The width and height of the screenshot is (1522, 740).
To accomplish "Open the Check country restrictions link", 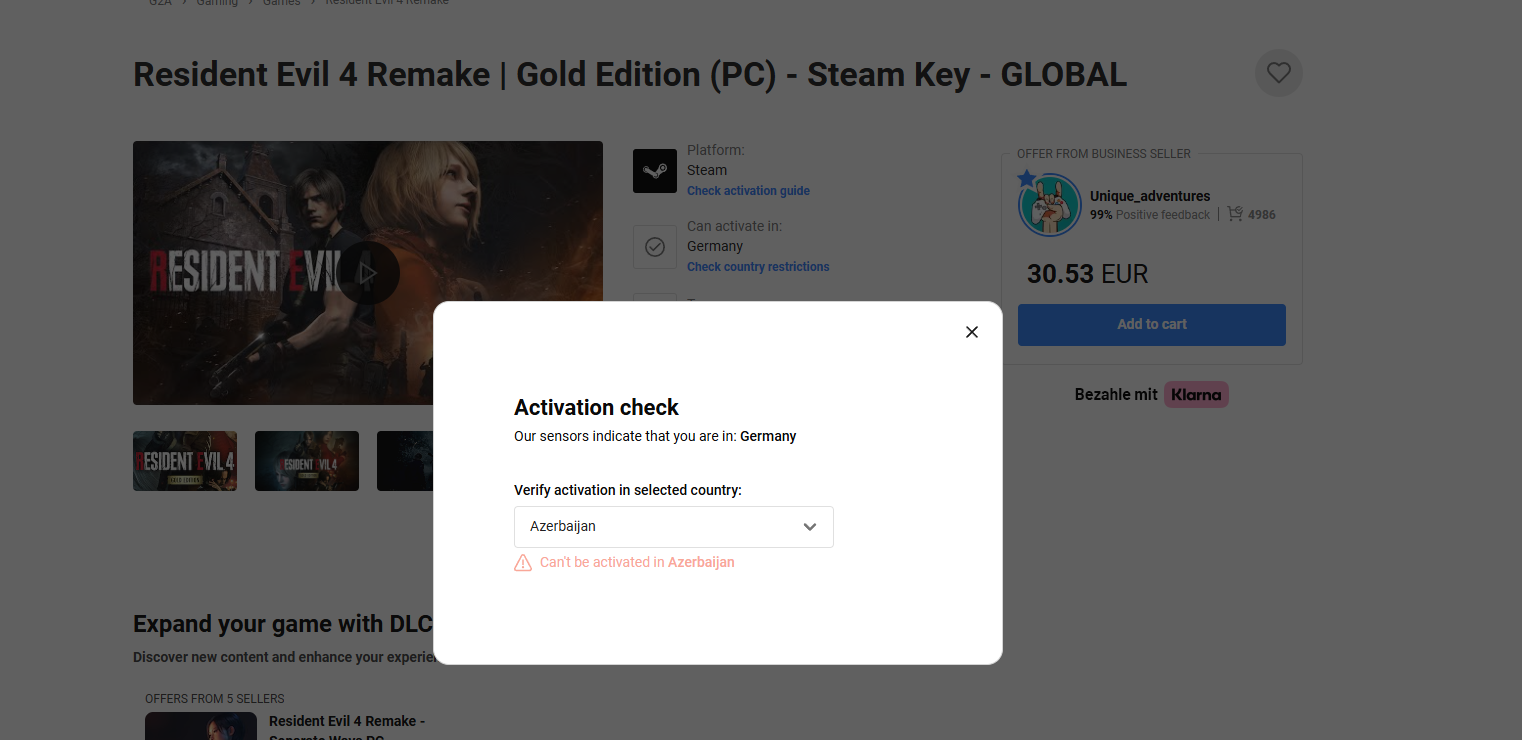I will click(758, 267).
